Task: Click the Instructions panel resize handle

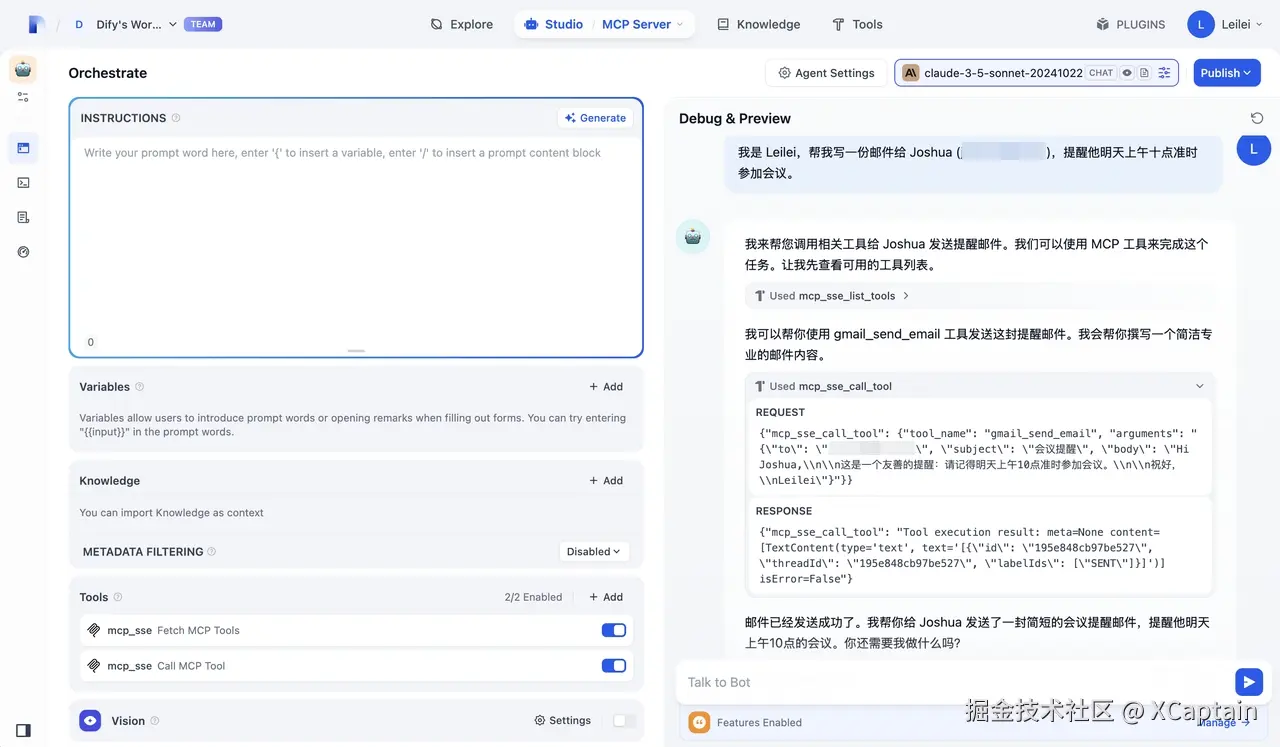Action: pos(356,351)
